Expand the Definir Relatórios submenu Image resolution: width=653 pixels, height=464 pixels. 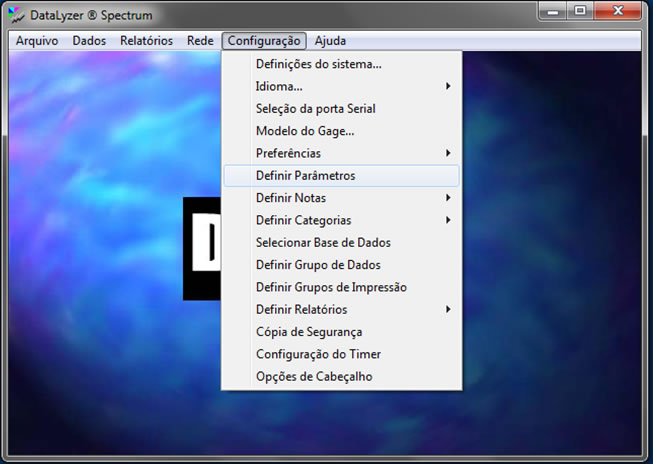(x=301, y=309)
